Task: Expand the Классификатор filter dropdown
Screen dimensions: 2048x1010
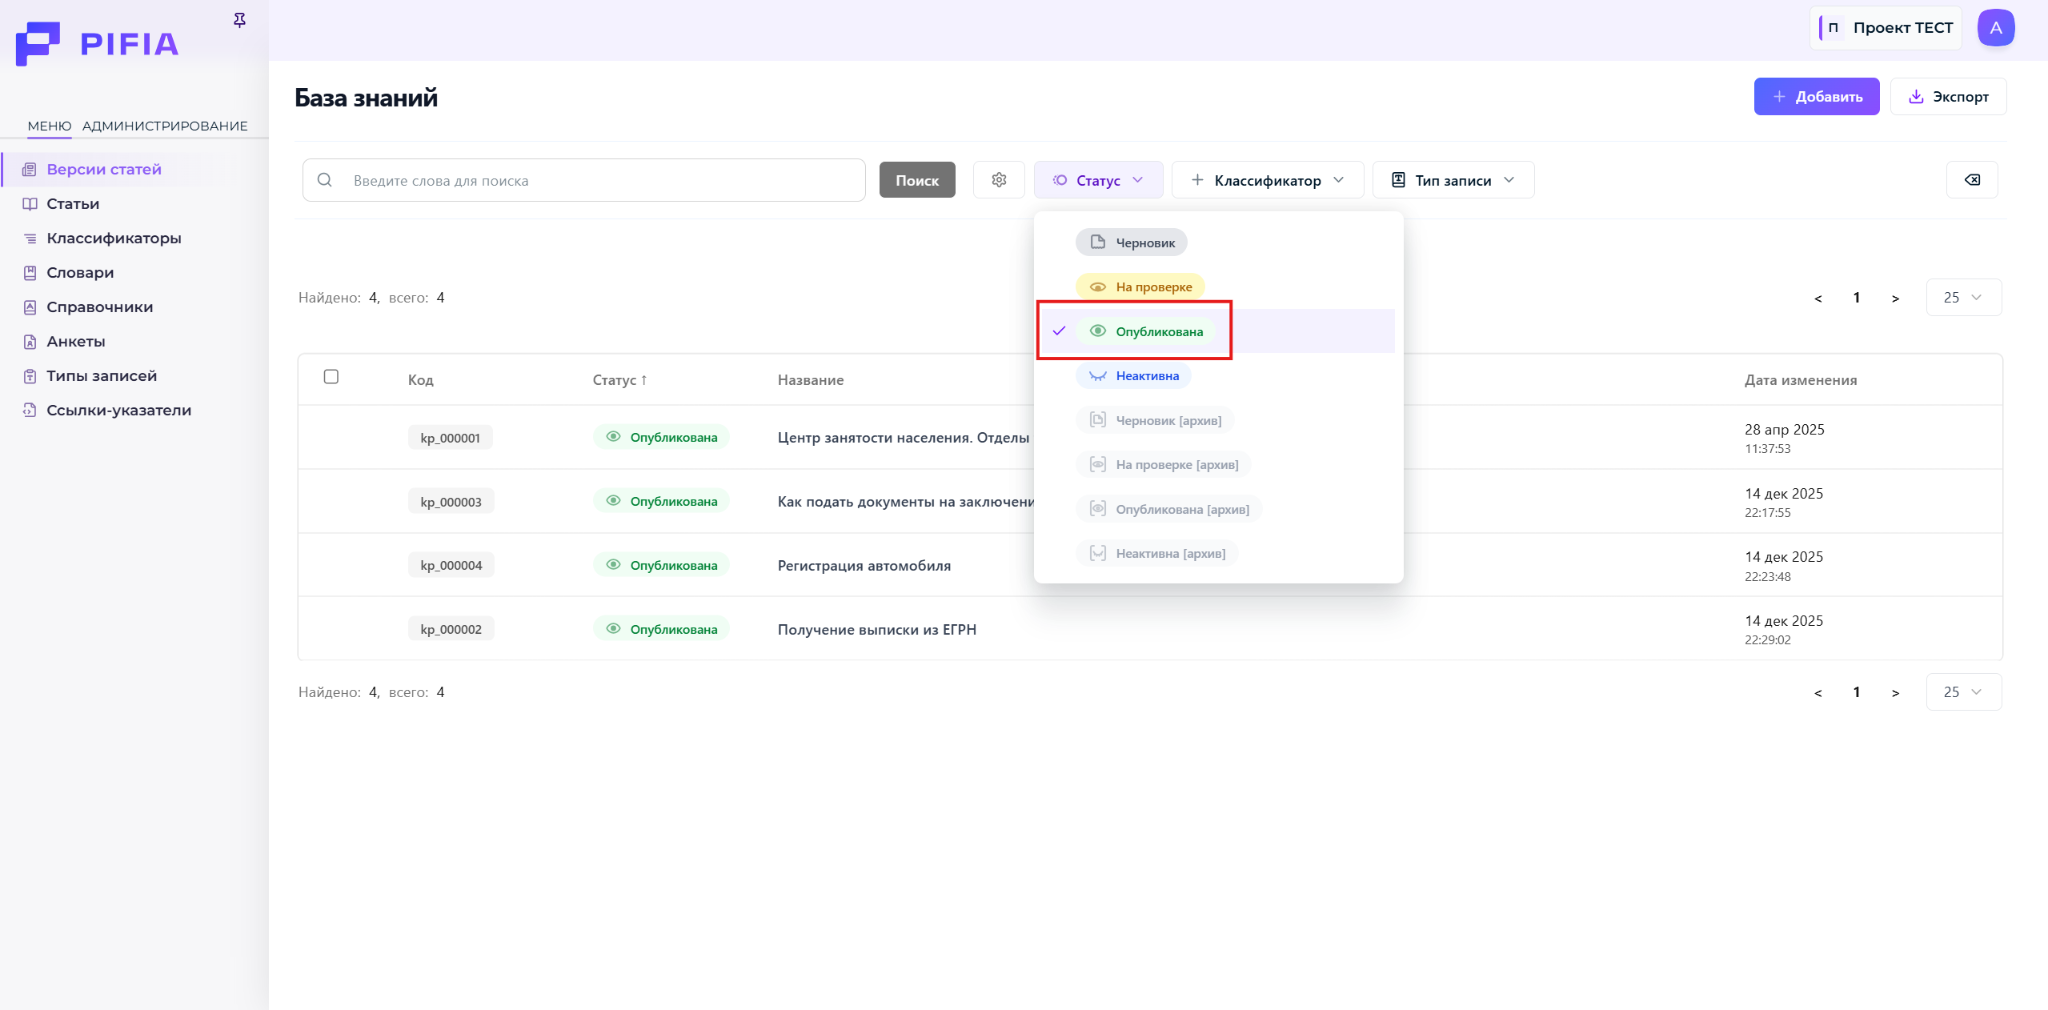Action: (1267, 180)
